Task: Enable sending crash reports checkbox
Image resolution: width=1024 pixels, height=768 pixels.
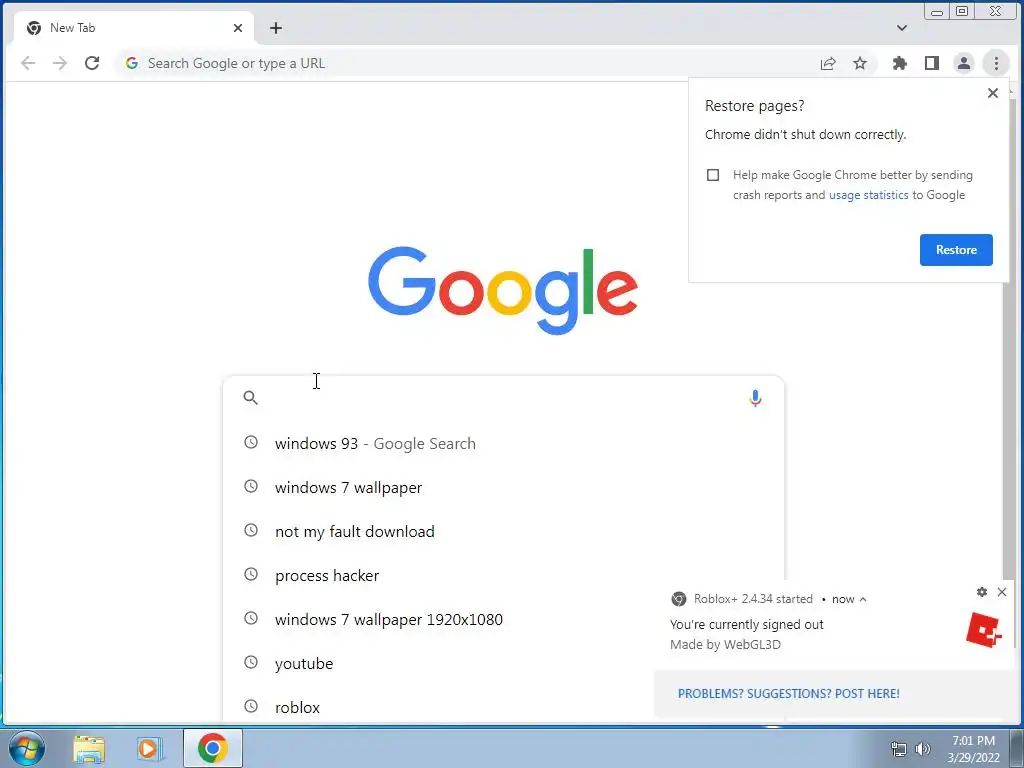Action: click(713, 175)
